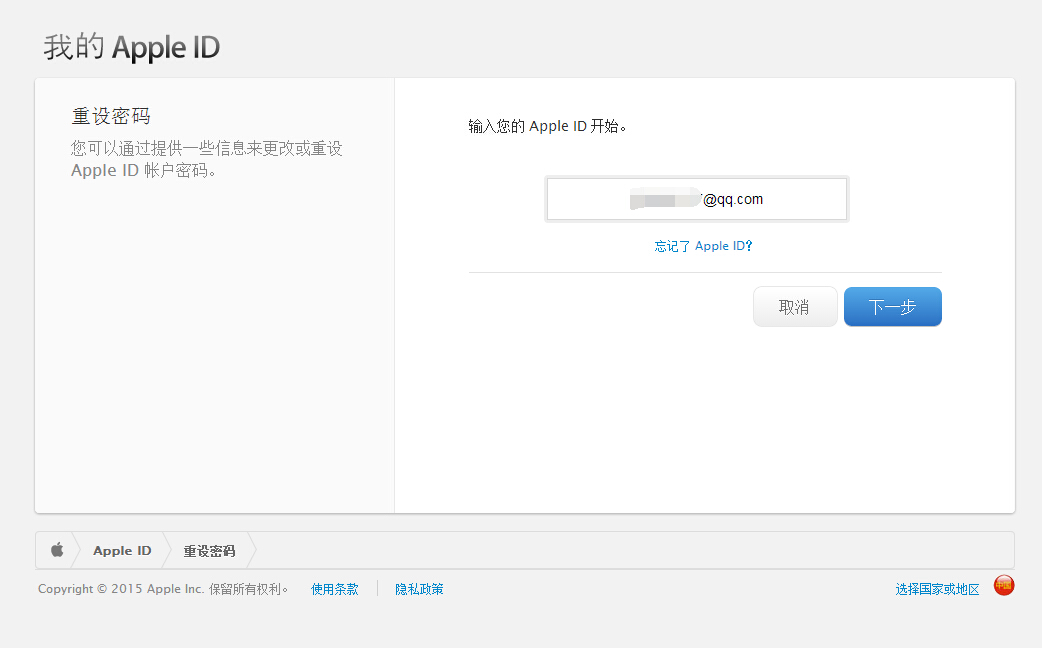Click the chevron separator after 重设密码
Image resolution: width=1042 pixels, height=648 pixels.
coord(252,549)
